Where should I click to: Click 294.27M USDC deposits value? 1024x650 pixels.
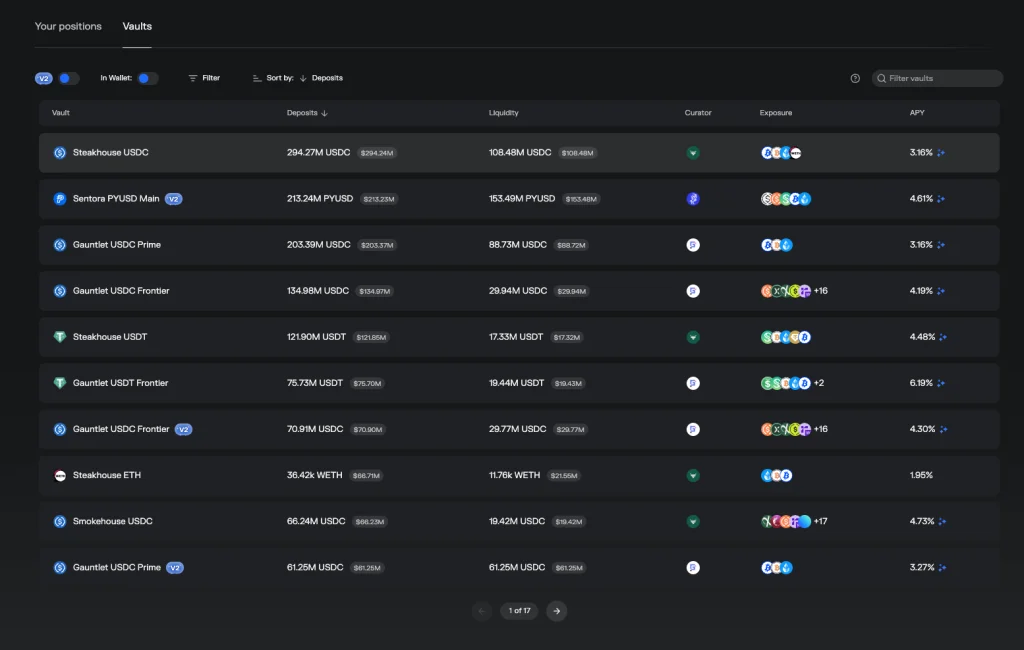(x=319, y=152)
